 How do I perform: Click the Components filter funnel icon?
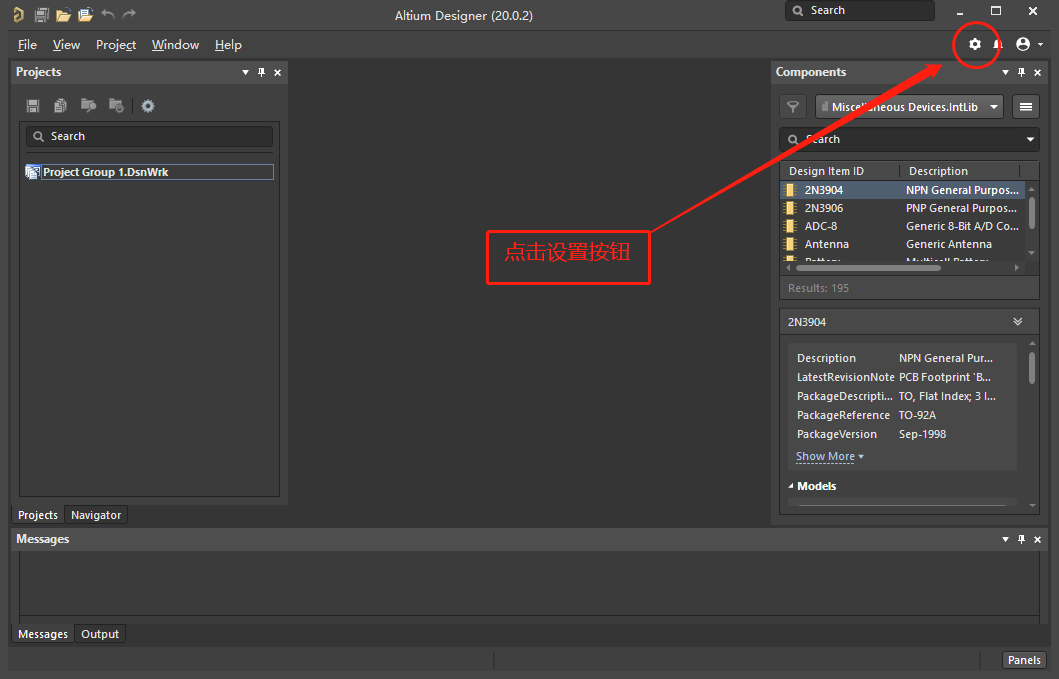794,107
